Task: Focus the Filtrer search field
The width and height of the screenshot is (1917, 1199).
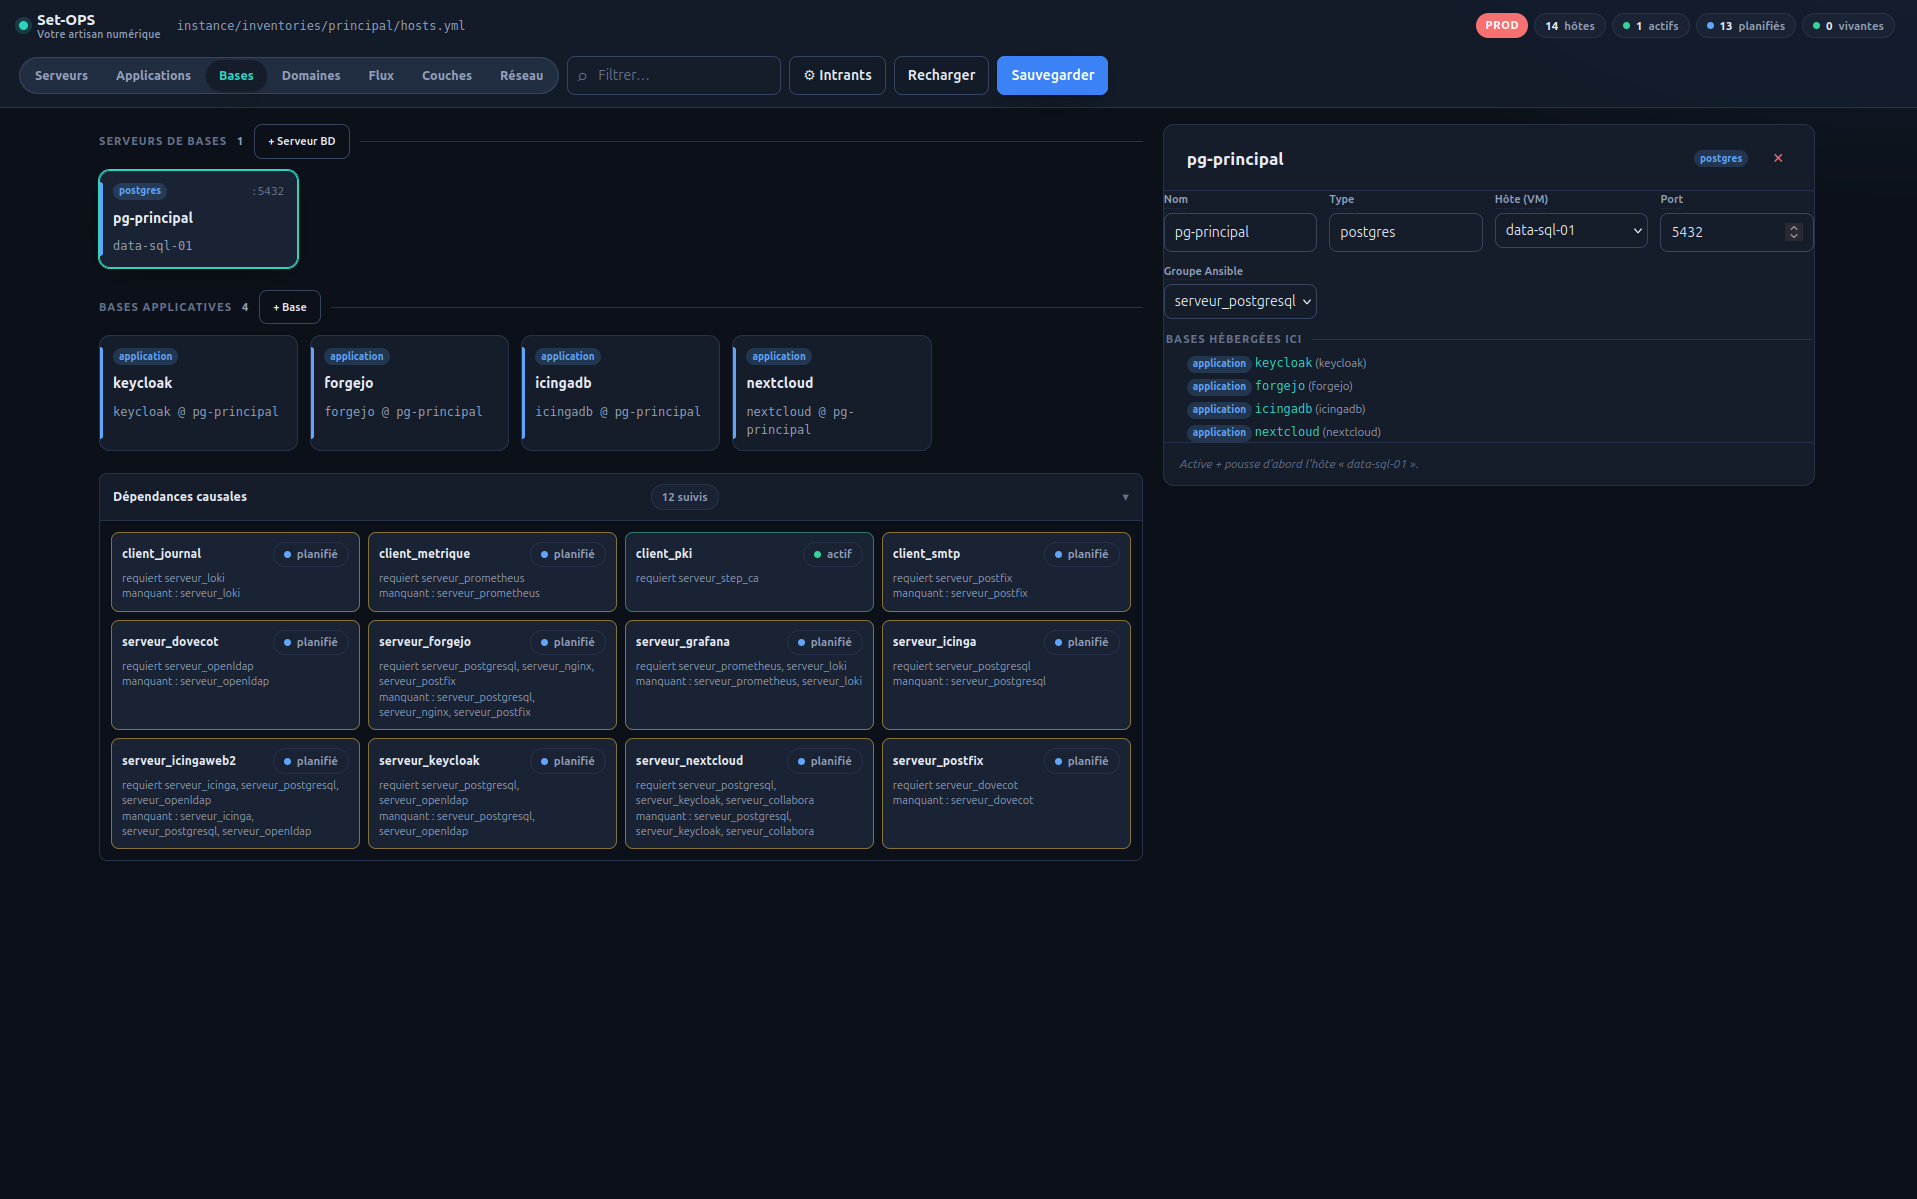Action: pos(674,75)
